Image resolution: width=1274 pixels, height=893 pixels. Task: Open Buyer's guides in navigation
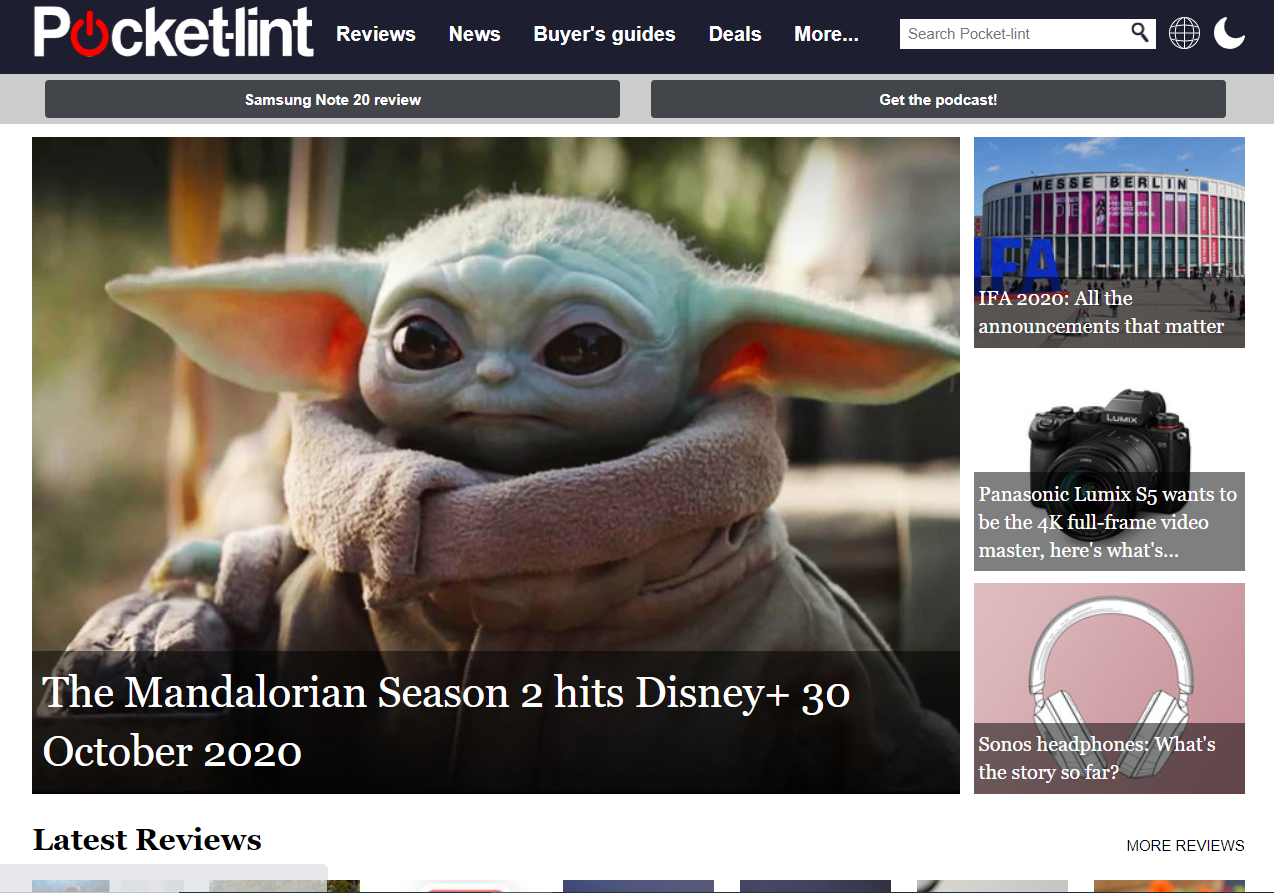(605, 34)
